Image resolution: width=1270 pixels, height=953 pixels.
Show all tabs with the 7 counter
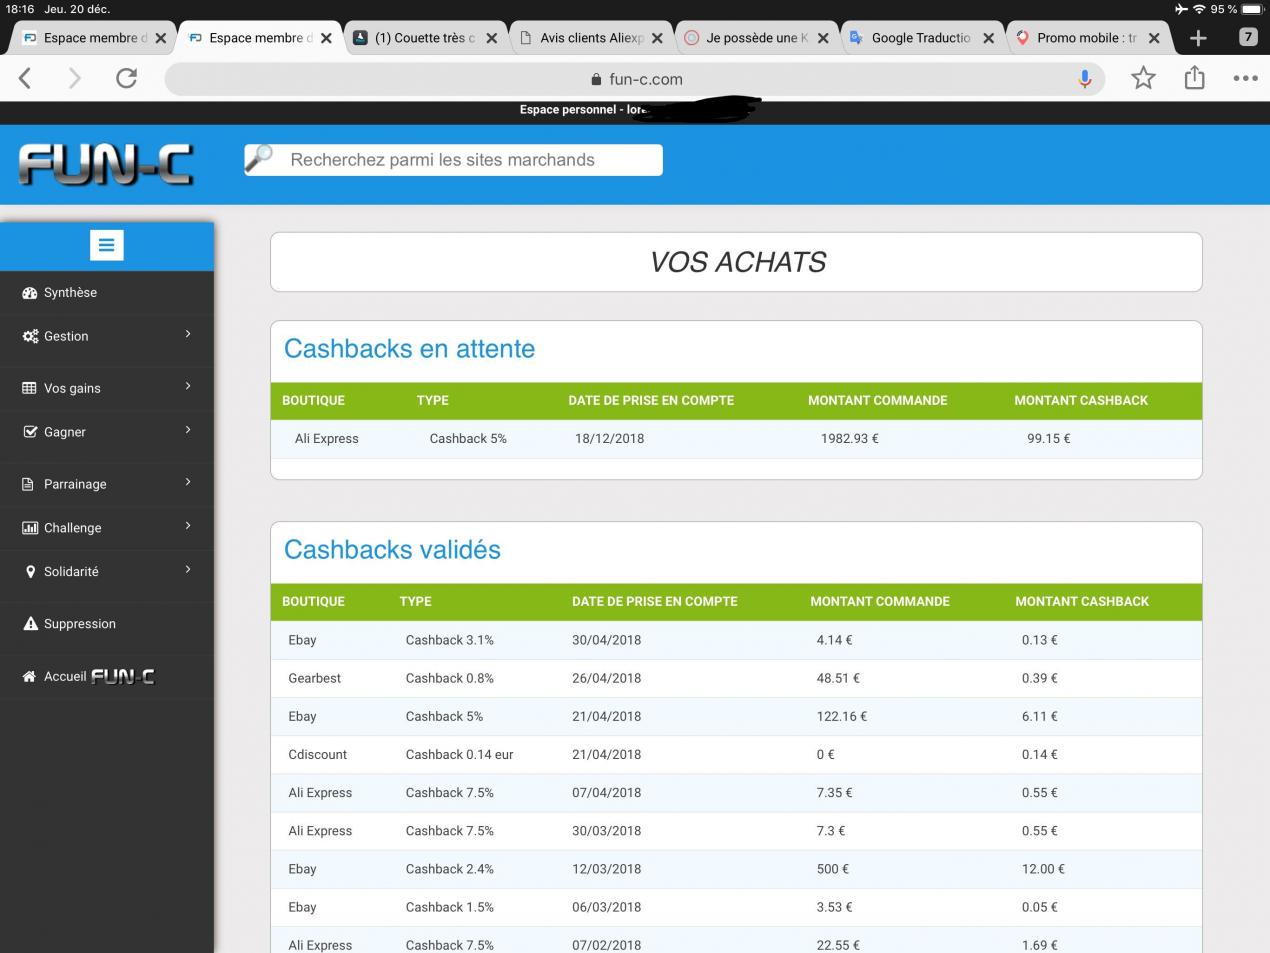(1247, 37)
